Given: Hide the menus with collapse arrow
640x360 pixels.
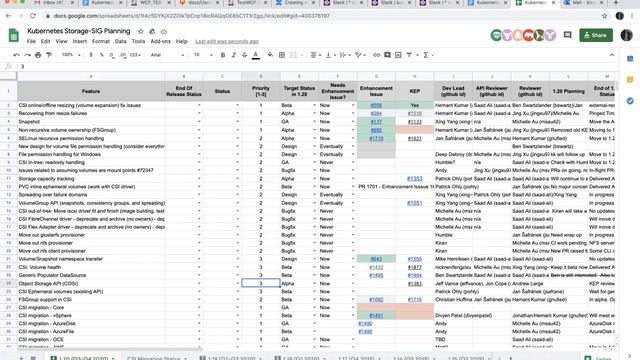Looking at the screenshot, I should (612, 55).
